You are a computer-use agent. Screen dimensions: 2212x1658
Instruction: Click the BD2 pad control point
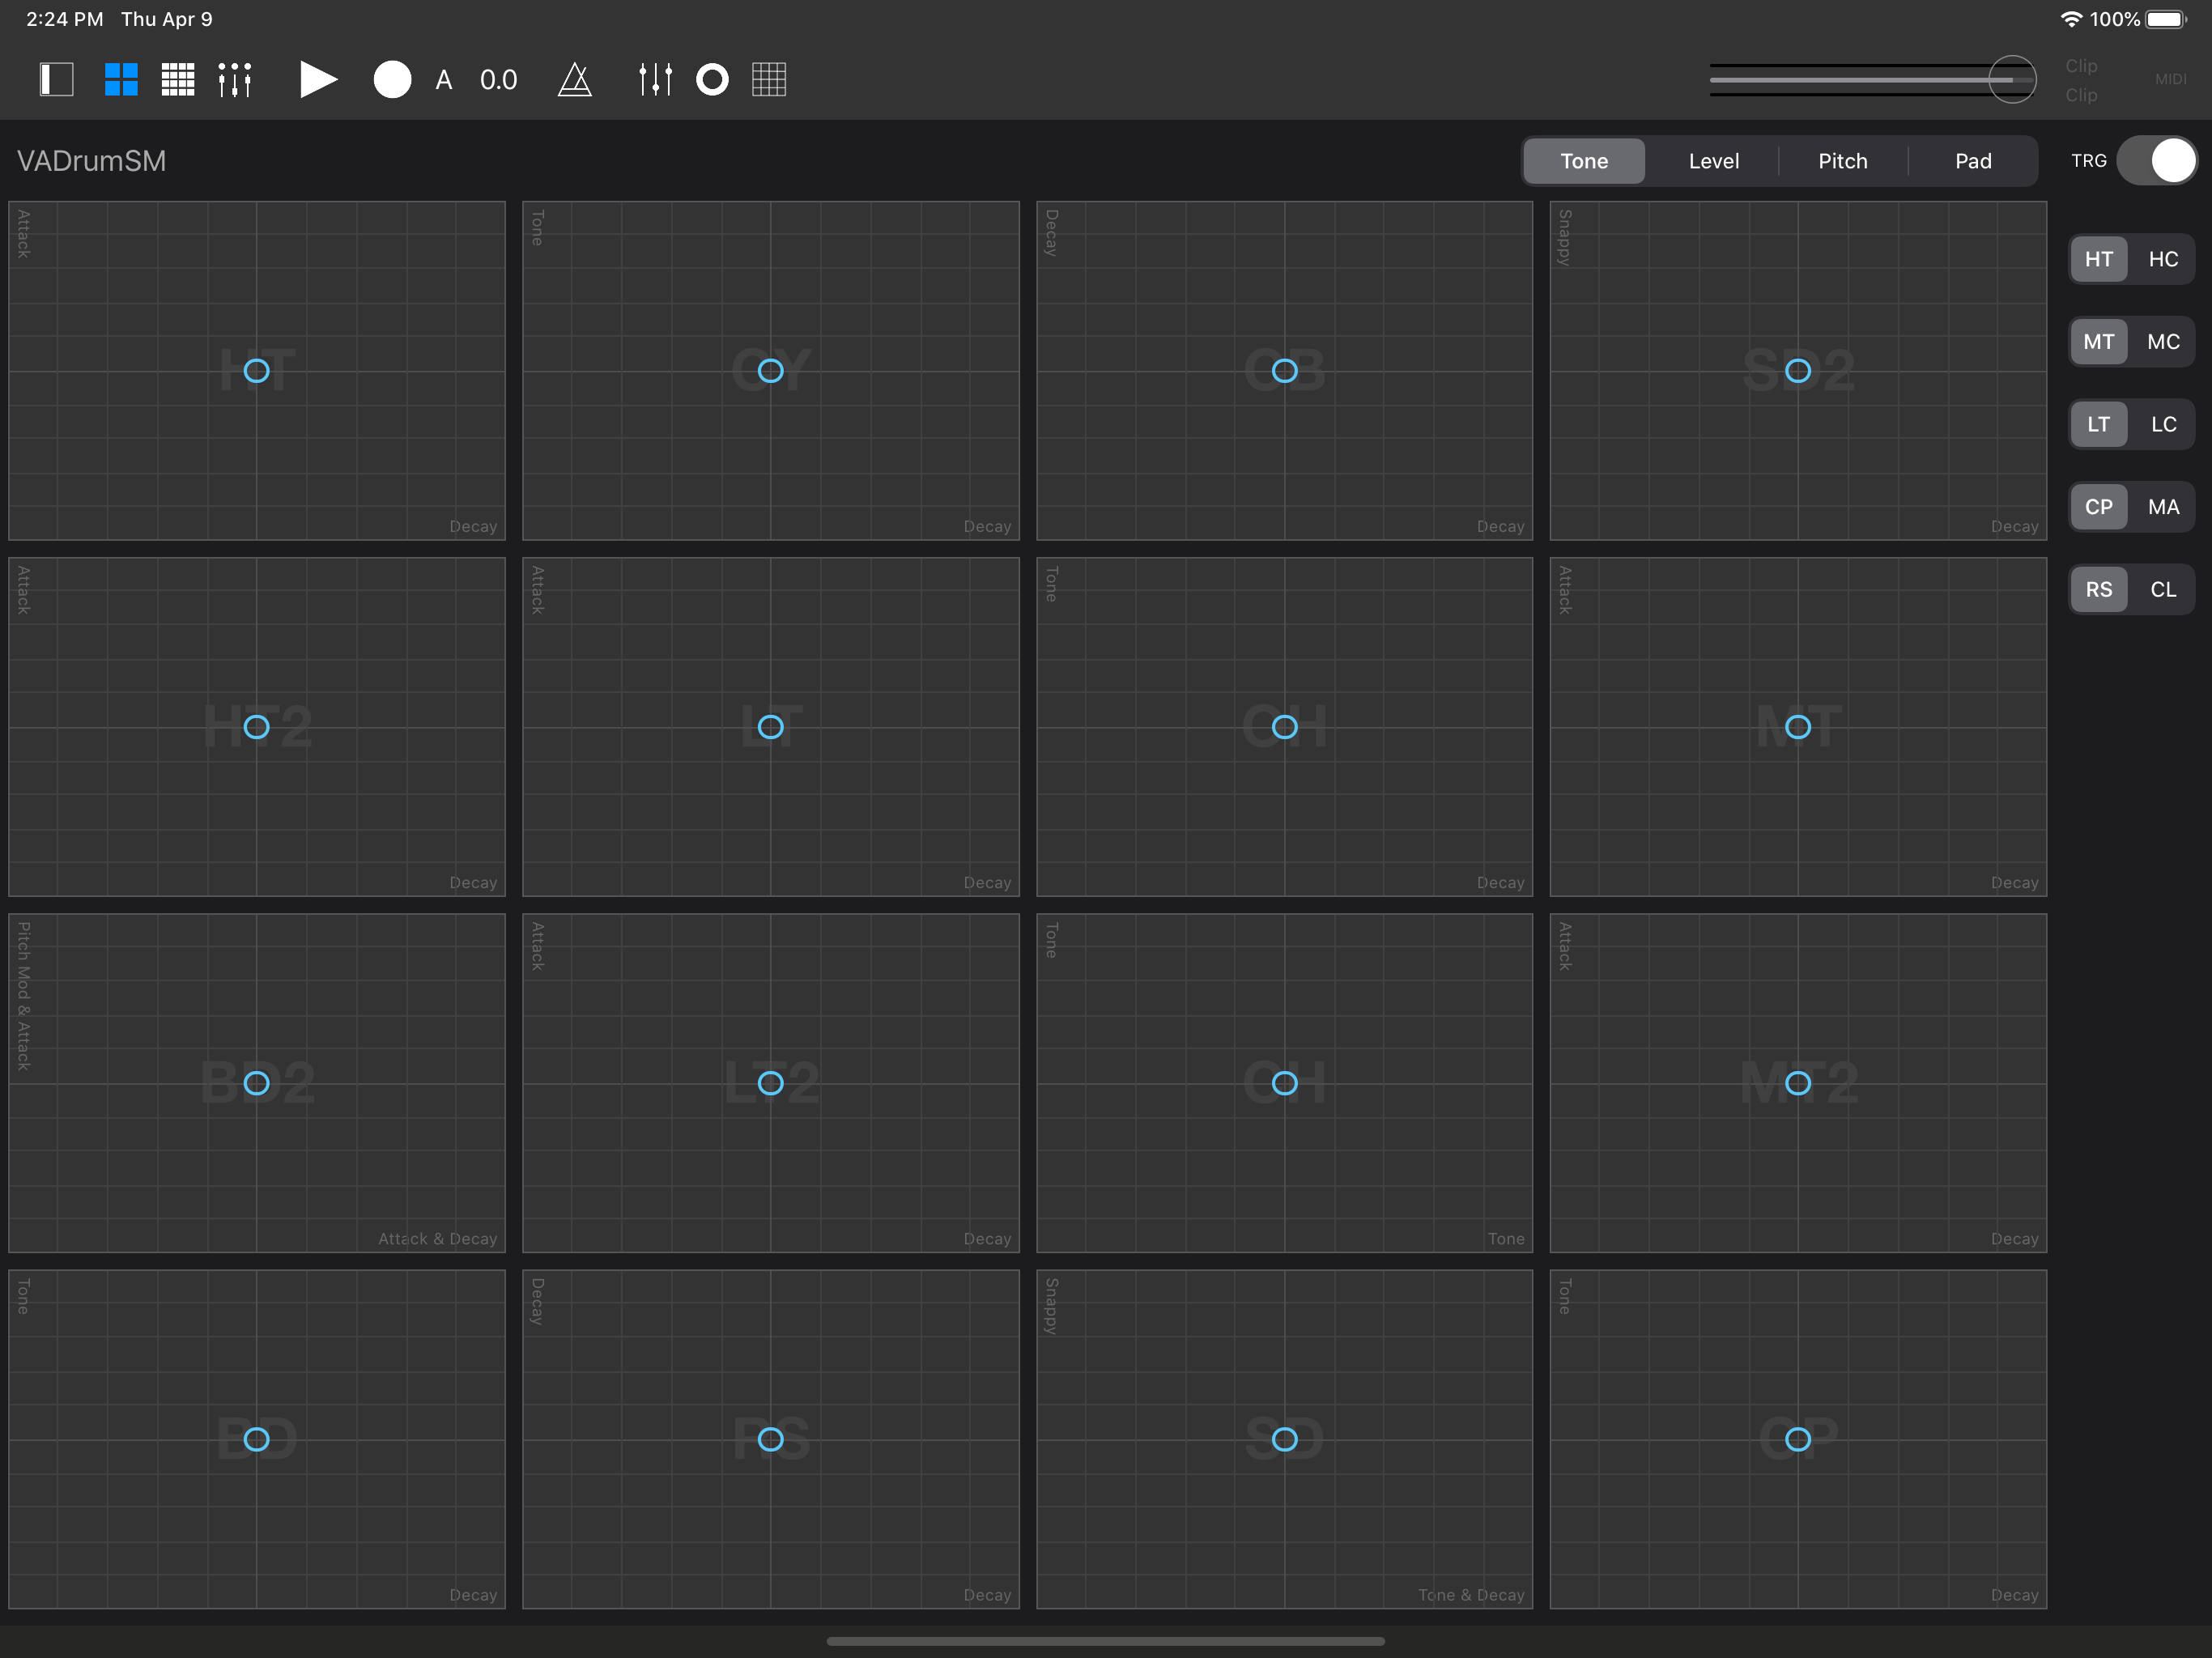[257, 1083]
